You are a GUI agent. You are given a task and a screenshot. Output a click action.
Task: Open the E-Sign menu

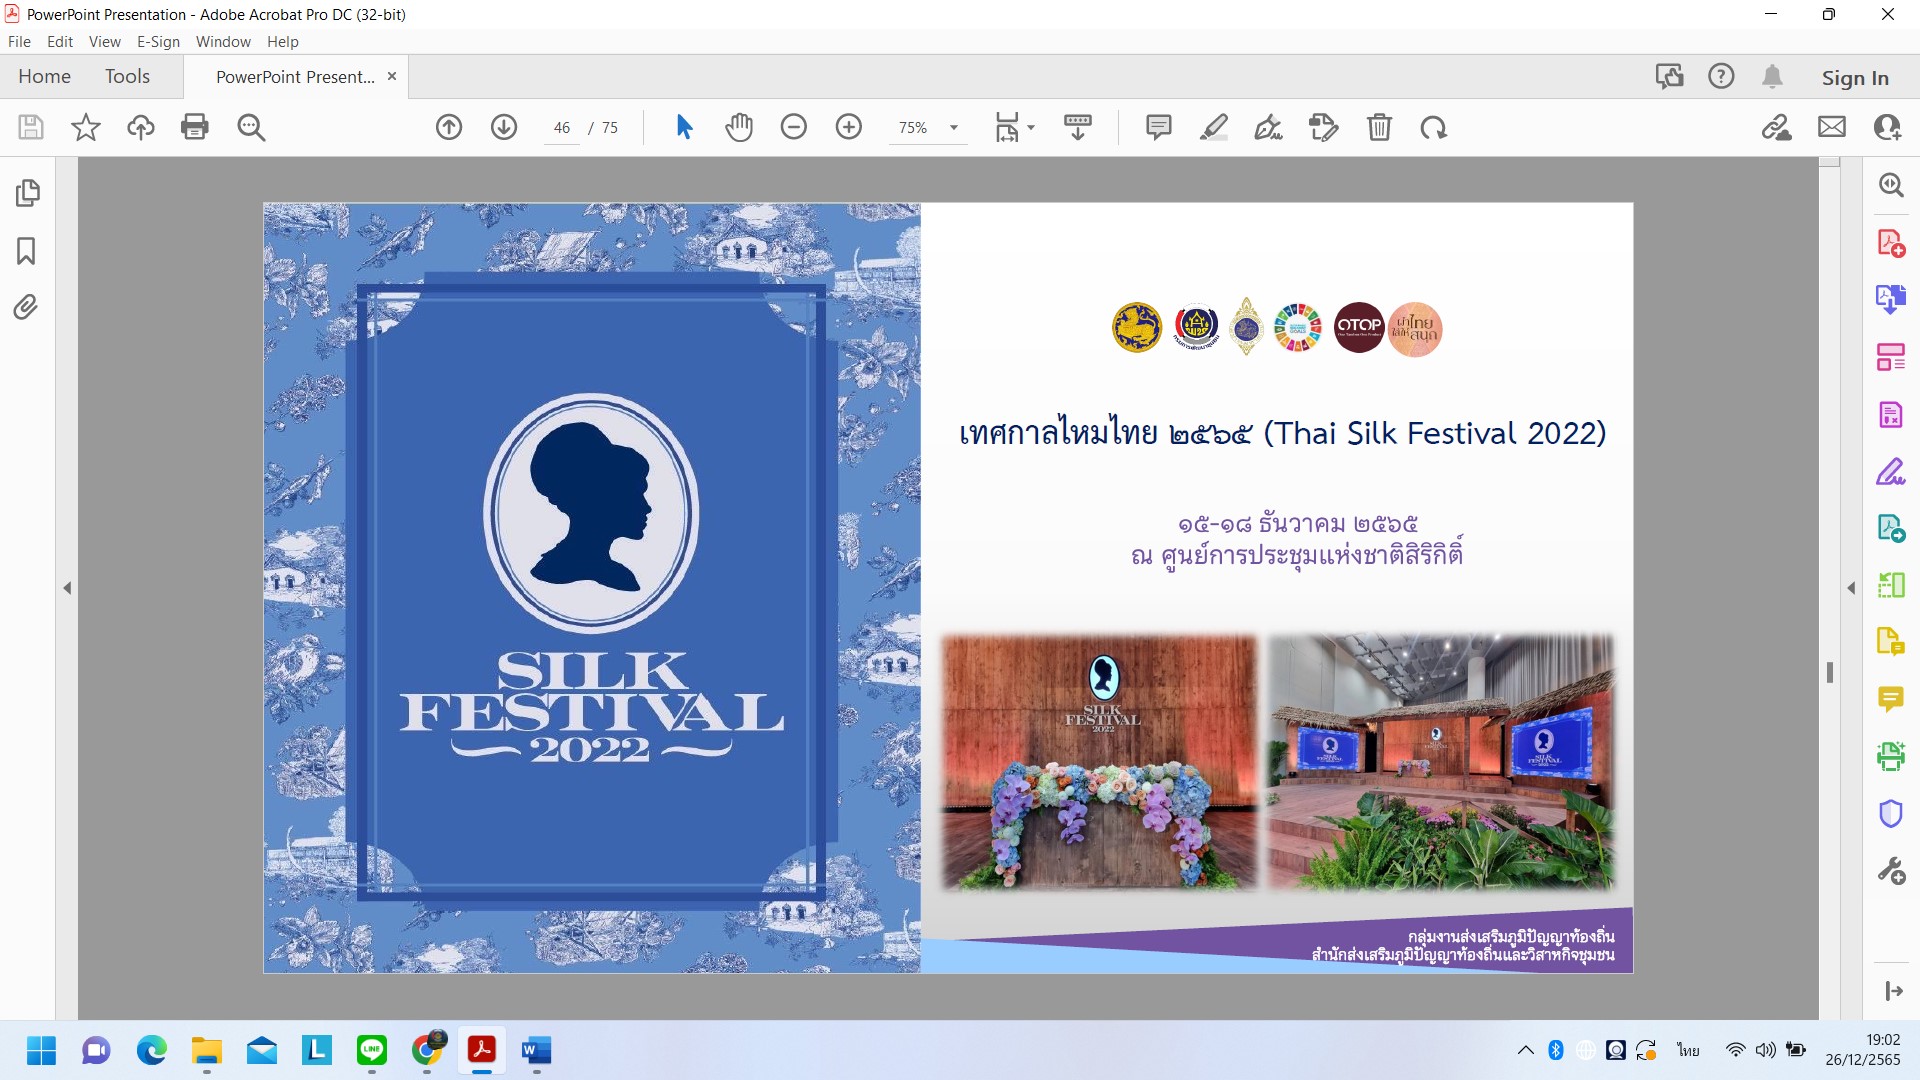click(158, 41)
